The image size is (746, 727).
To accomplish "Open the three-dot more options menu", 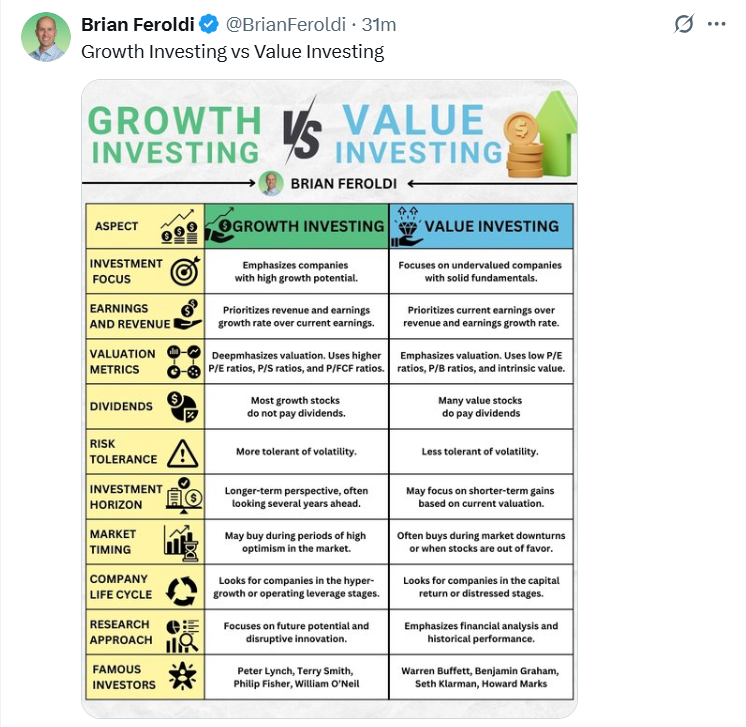I will [716, 24].
